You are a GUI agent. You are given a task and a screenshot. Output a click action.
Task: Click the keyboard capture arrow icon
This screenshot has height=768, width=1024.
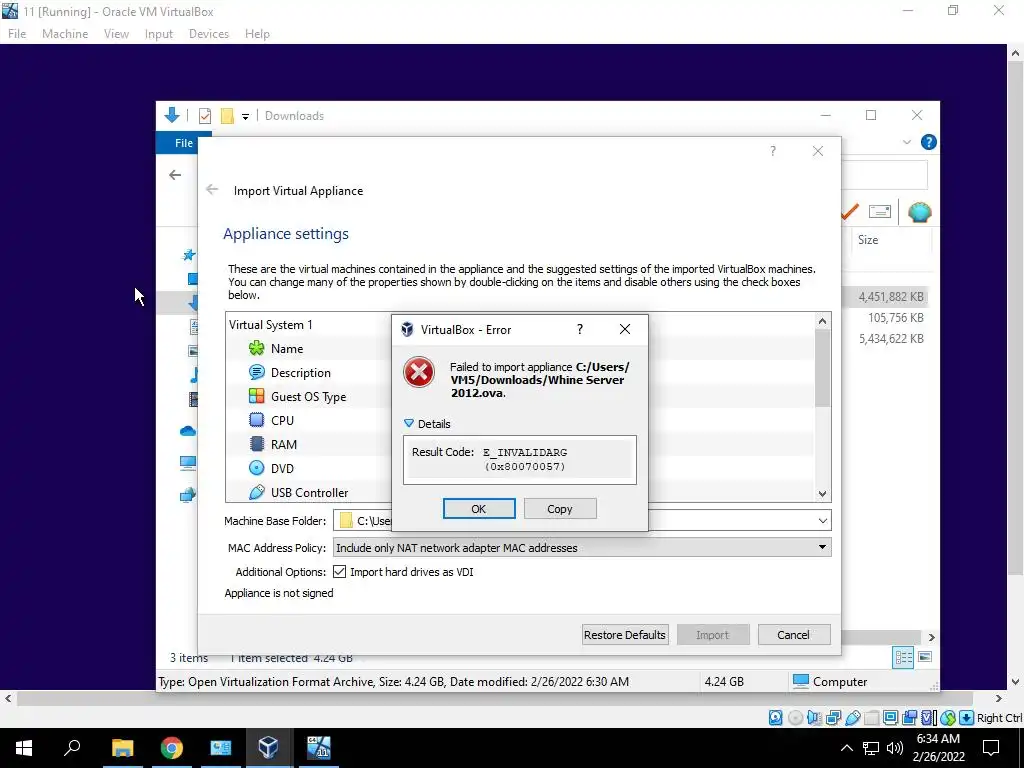[967, 718]
